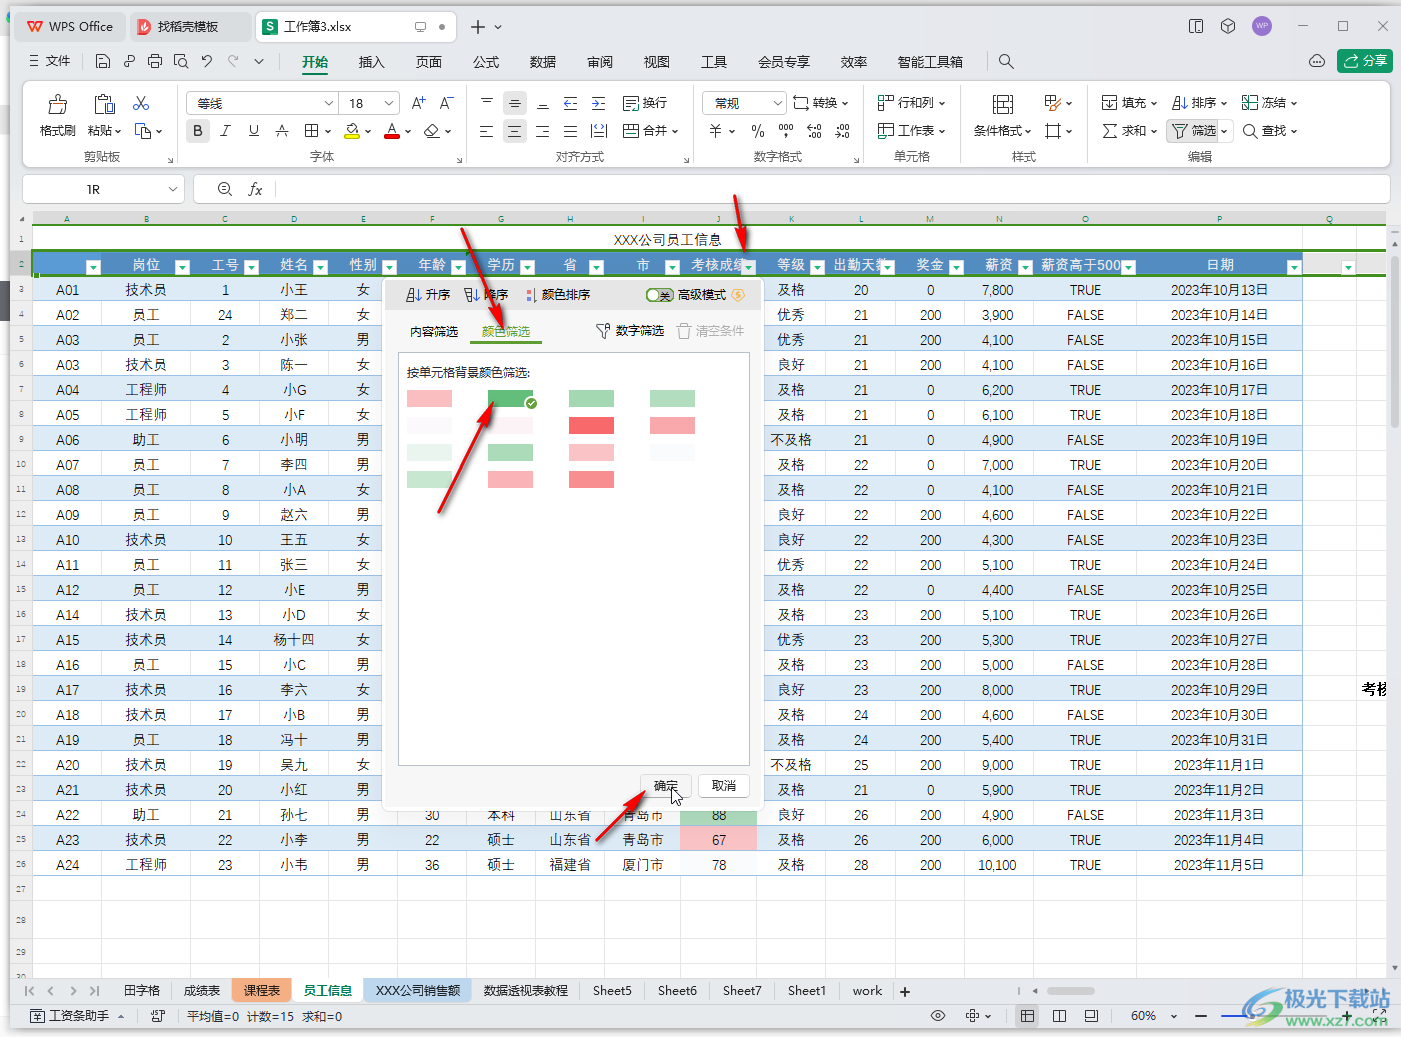
Task: Click the Format Painter (格式刷) icon
Action: pyautogui.click(x=57, y=104)
